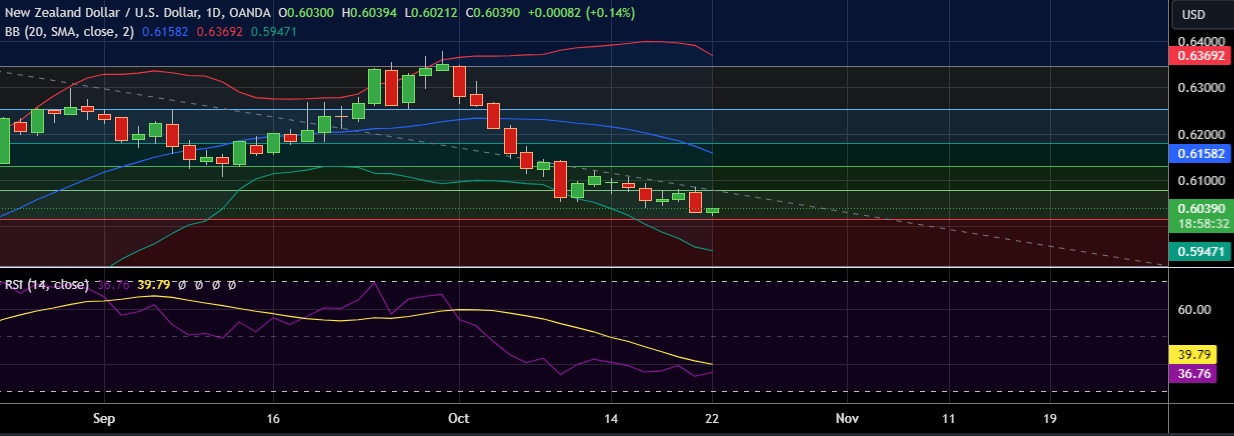Viewport: 1234px width, 436px height.
Task: Click the 60.00 RSI axis label
Action: 1194,310
